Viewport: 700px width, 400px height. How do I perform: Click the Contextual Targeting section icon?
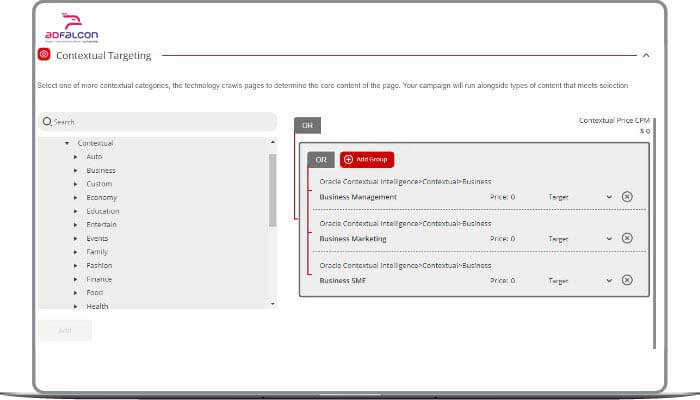pyautogui.click(x=43, y=55)
